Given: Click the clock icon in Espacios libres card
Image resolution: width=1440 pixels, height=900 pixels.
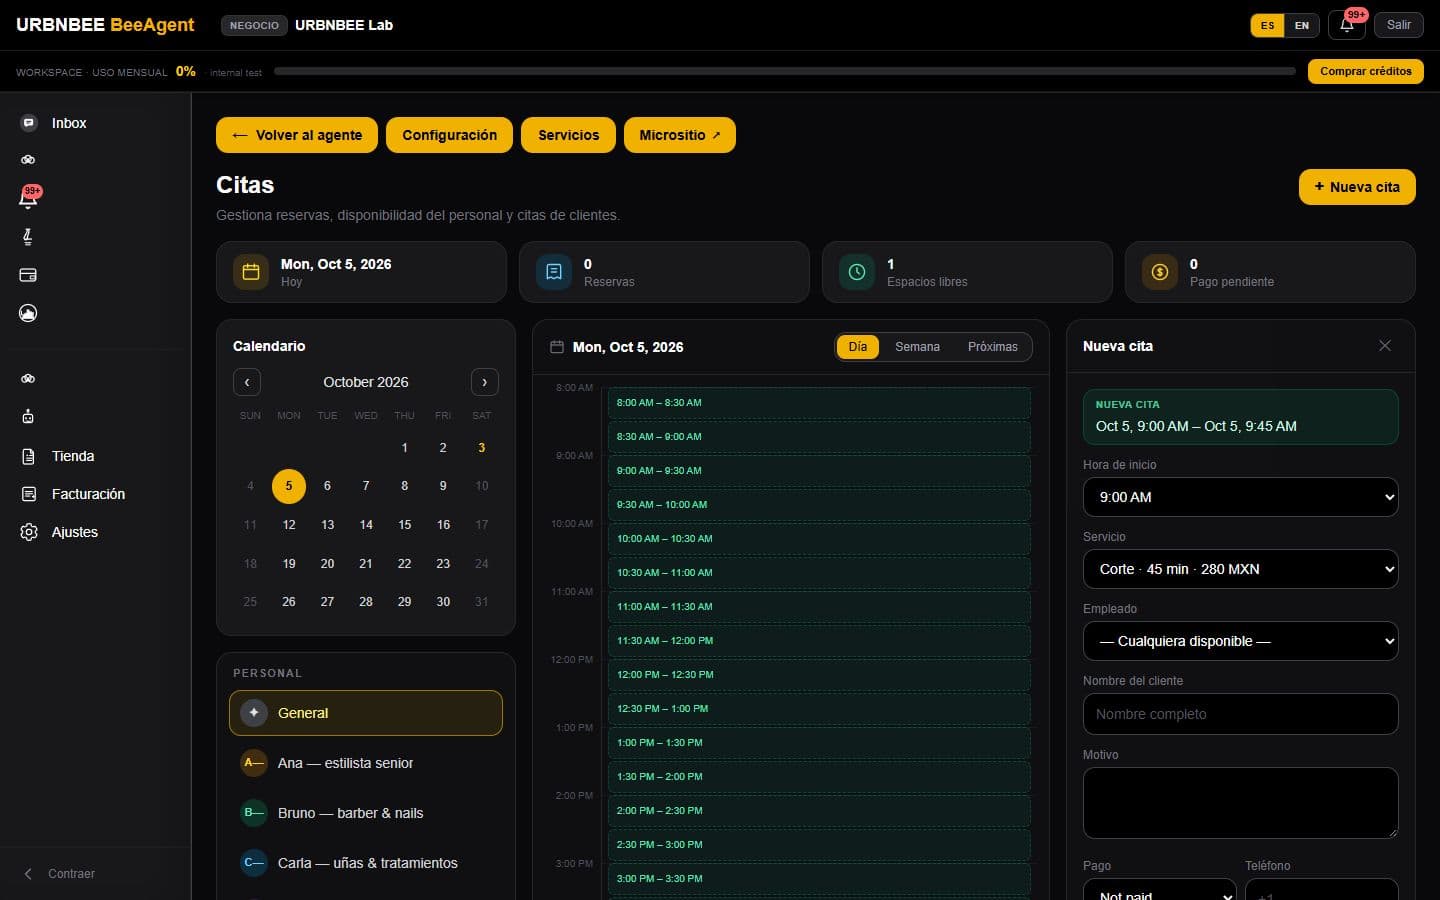Looking at the screenshot, I should coord(857,272).
